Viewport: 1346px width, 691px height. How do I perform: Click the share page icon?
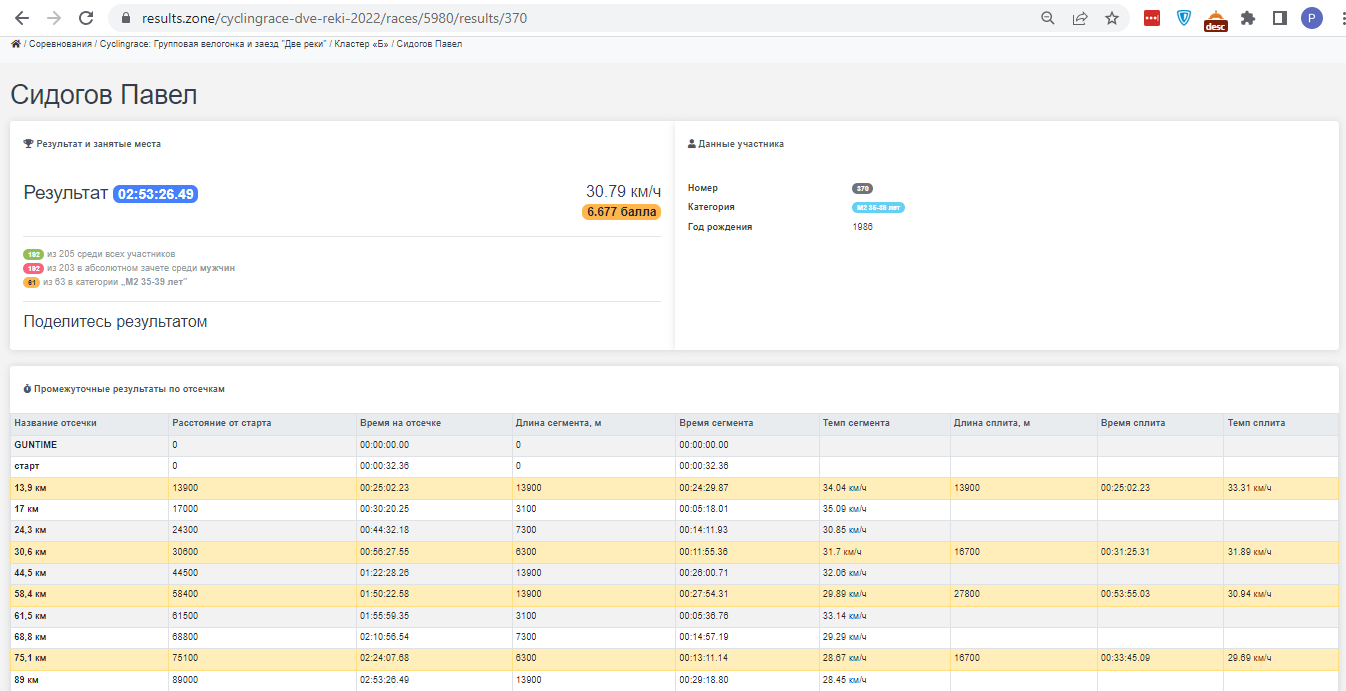1080,18
